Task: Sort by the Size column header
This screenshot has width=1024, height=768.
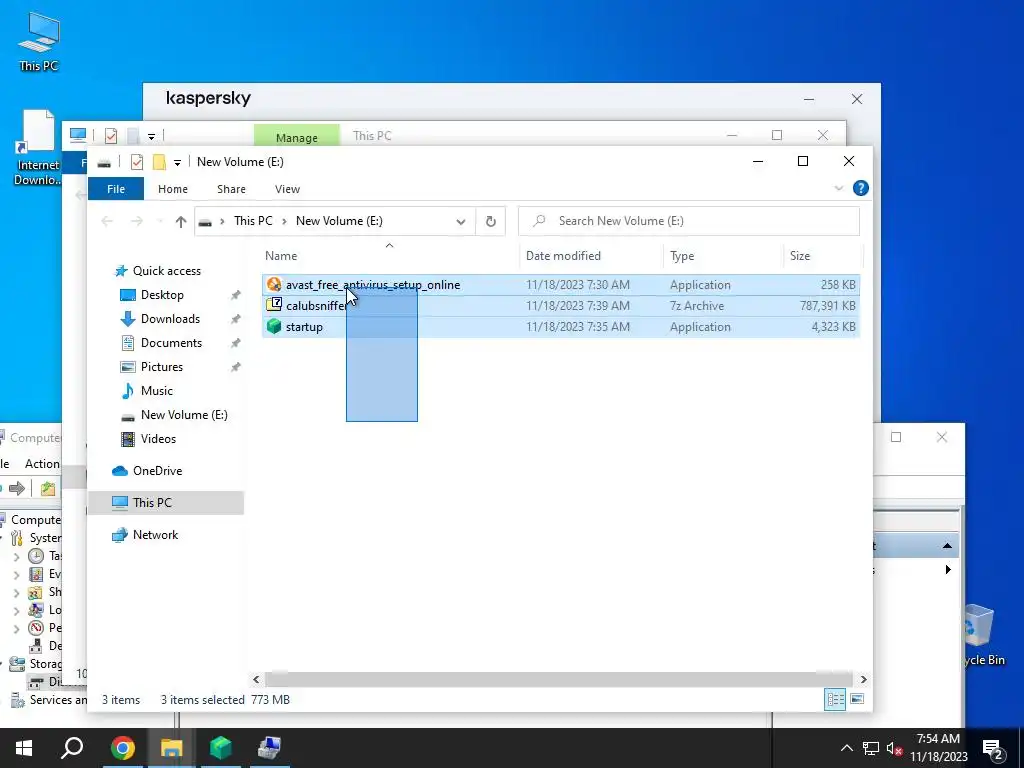Action: pos(800,256)
